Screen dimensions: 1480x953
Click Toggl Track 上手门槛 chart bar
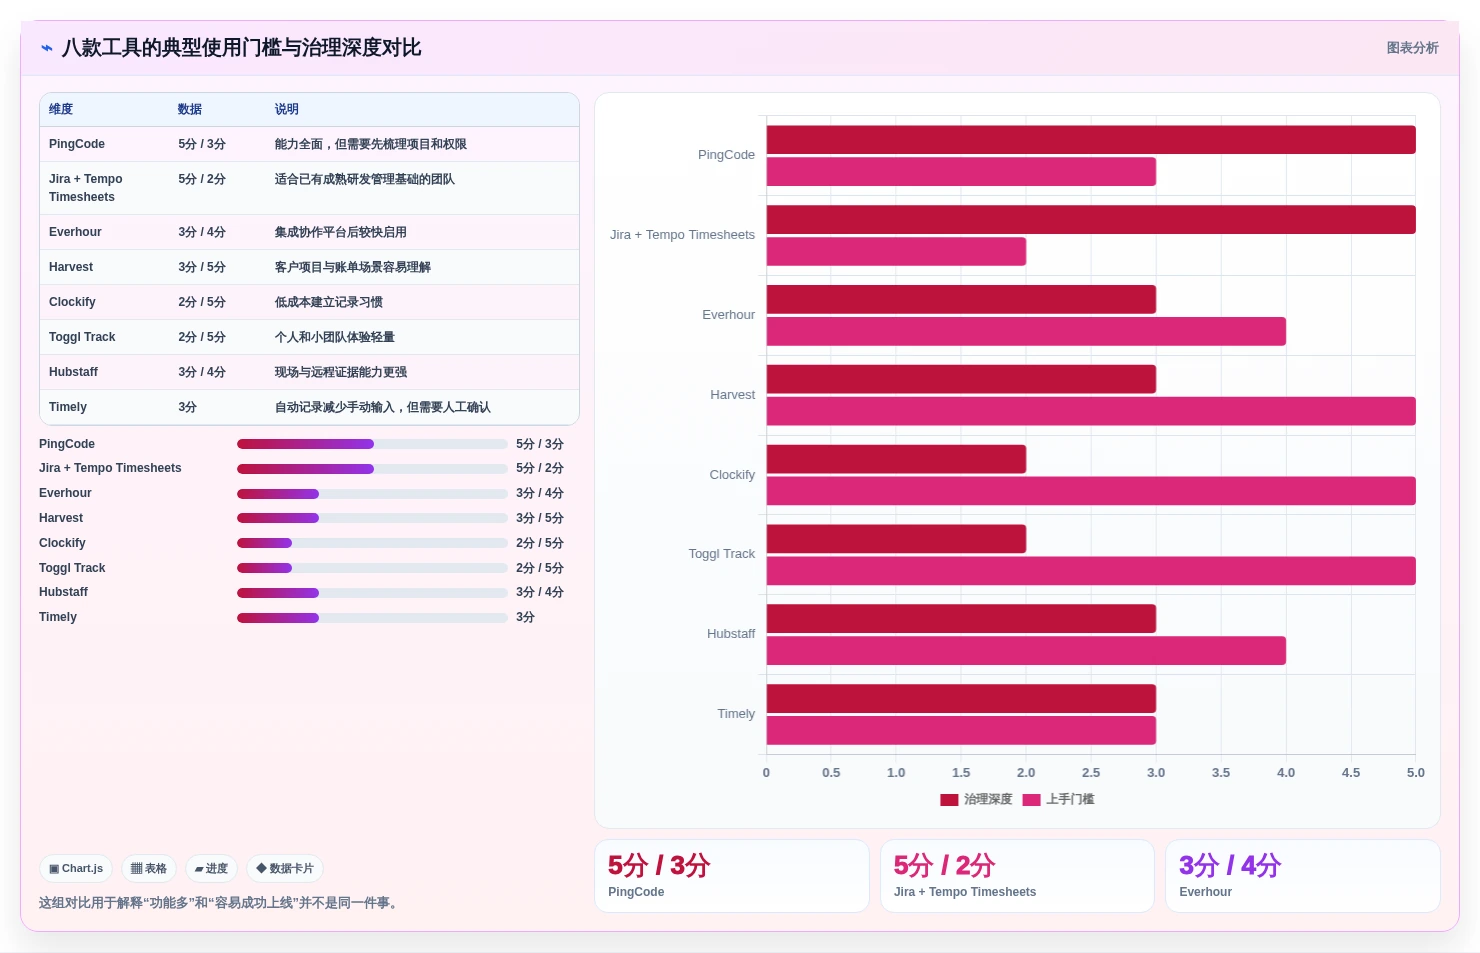tap(1091, 571)
